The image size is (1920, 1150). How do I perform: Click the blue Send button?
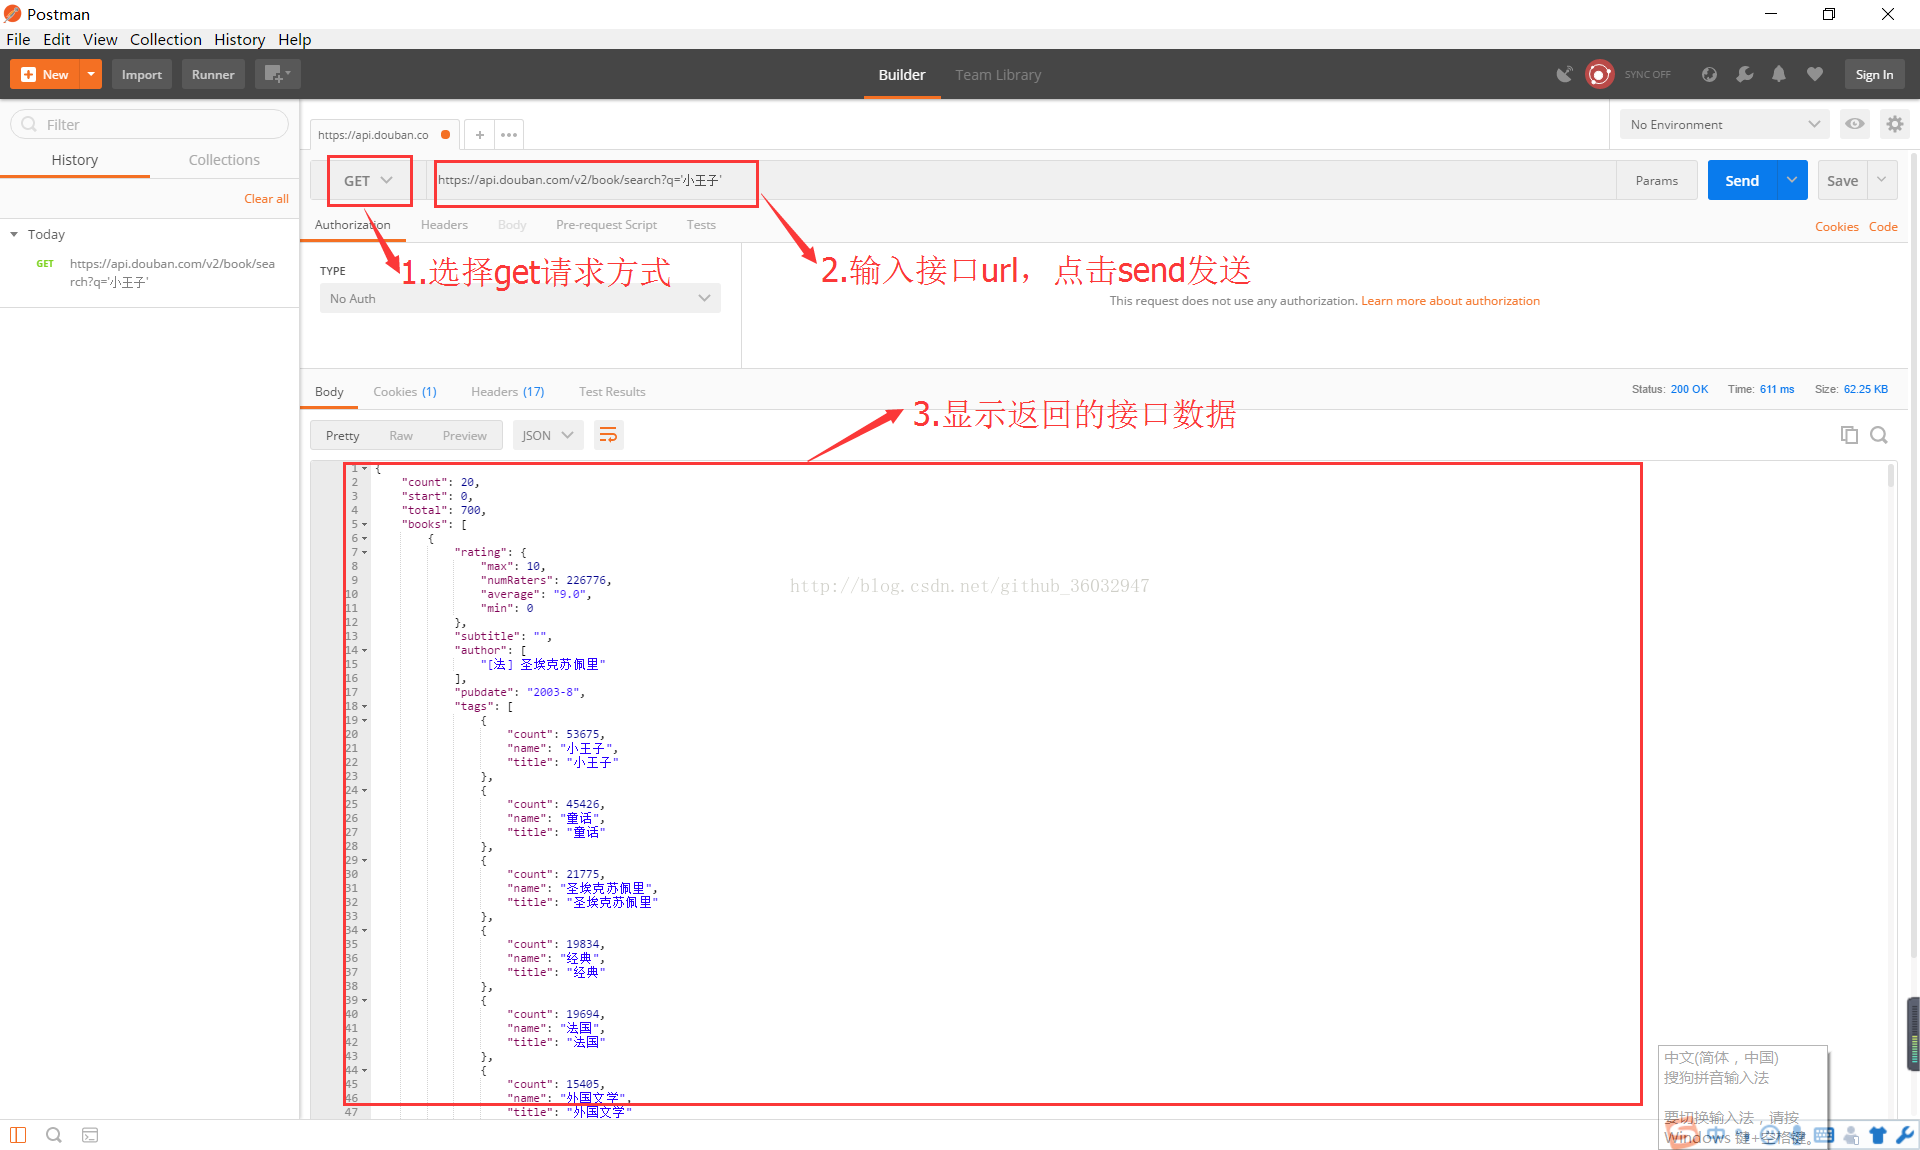(1742, 180)
